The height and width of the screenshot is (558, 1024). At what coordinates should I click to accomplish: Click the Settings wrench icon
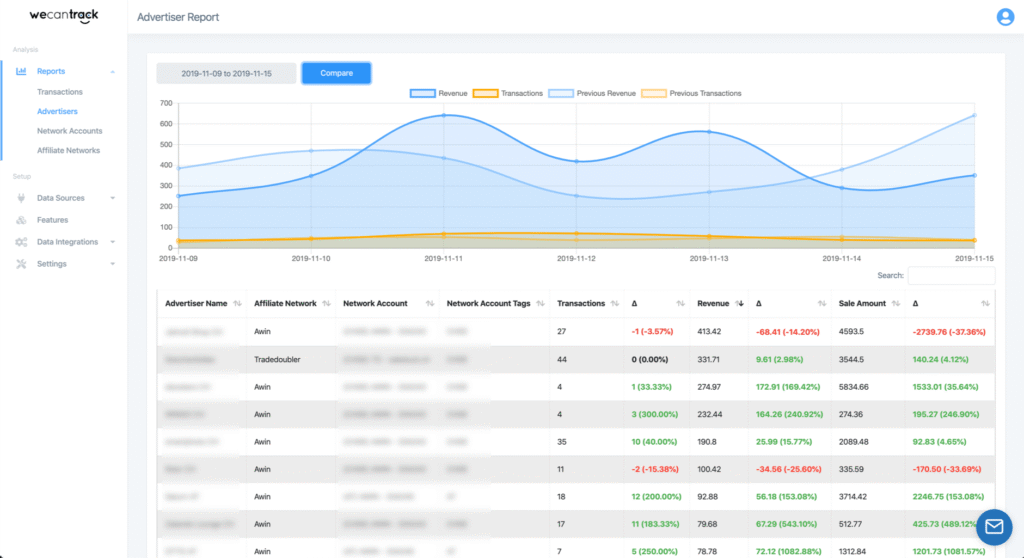[21, 264]
